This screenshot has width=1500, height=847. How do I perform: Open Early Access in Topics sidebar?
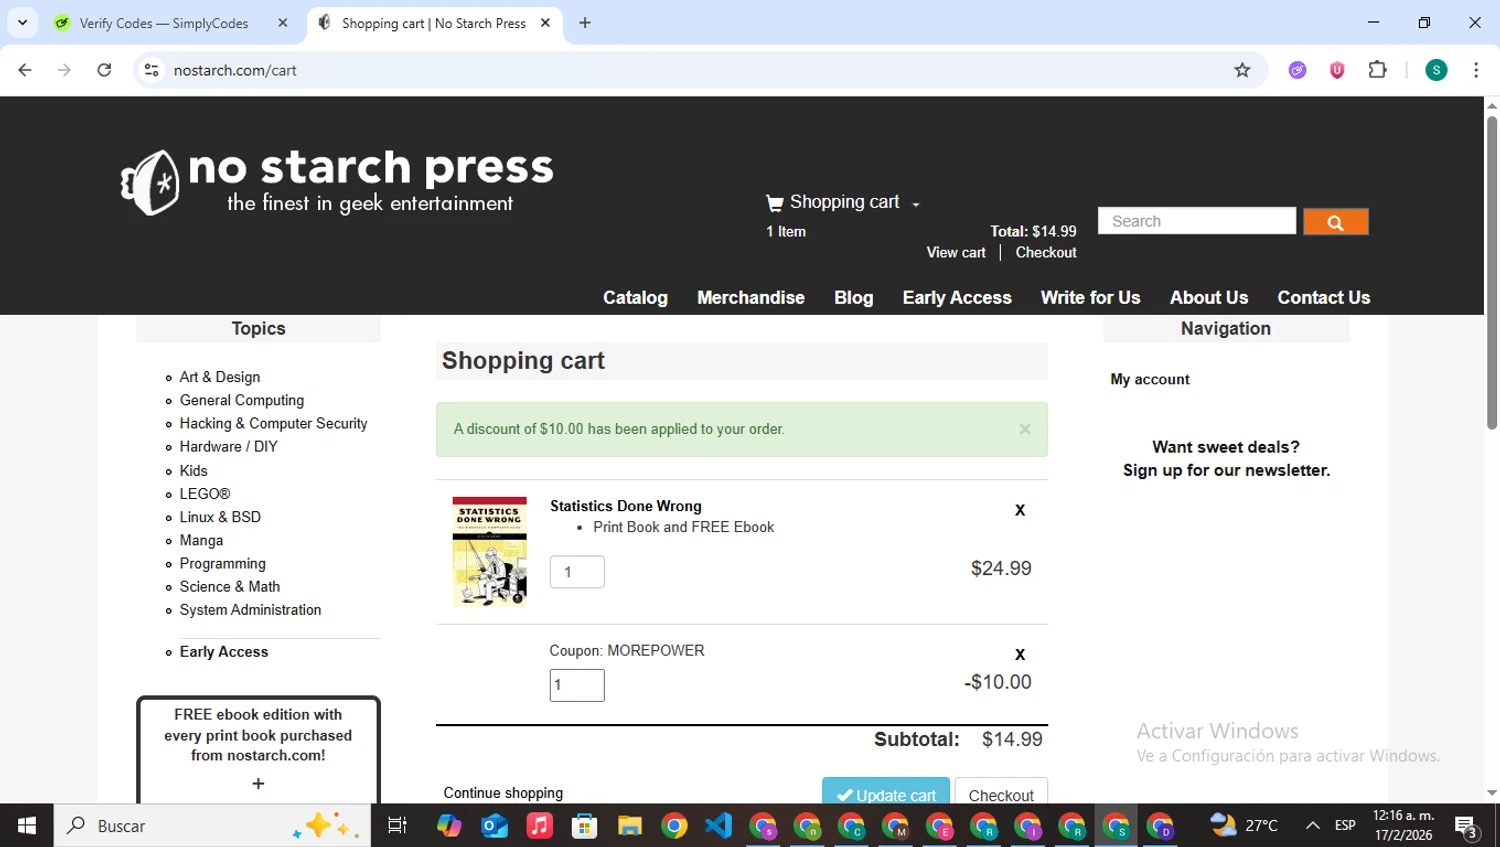[x=224, y=652]
